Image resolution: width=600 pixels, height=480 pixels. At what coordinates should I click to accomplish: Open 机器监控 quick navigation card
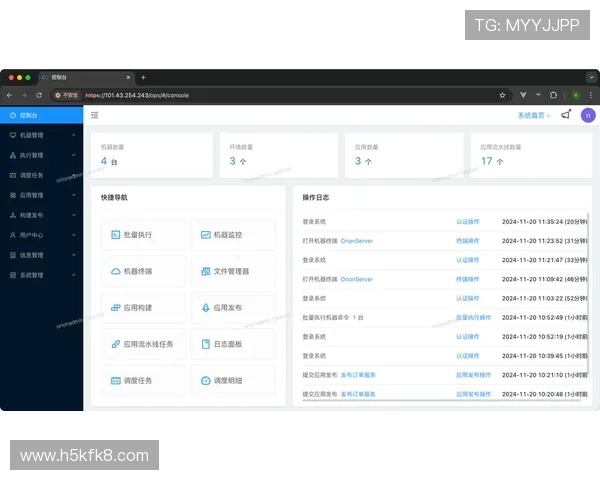coord(233,235)
